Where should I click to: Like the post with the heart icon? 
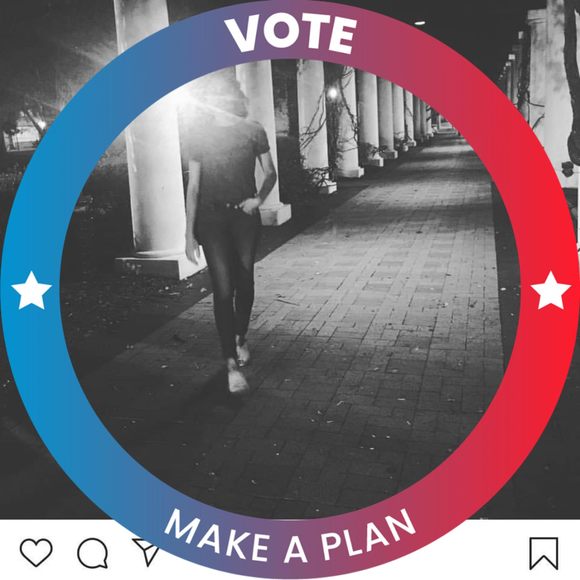[x=36, y=552]
